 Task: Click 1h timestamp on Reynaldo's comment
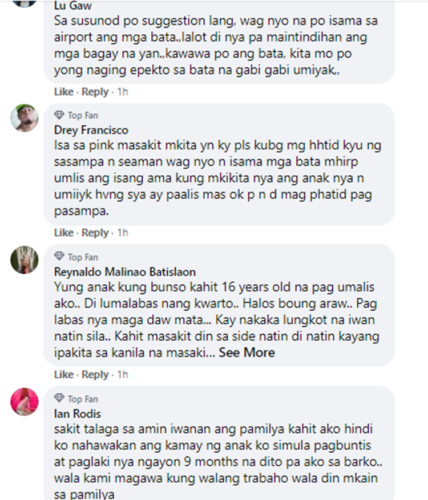122,375
